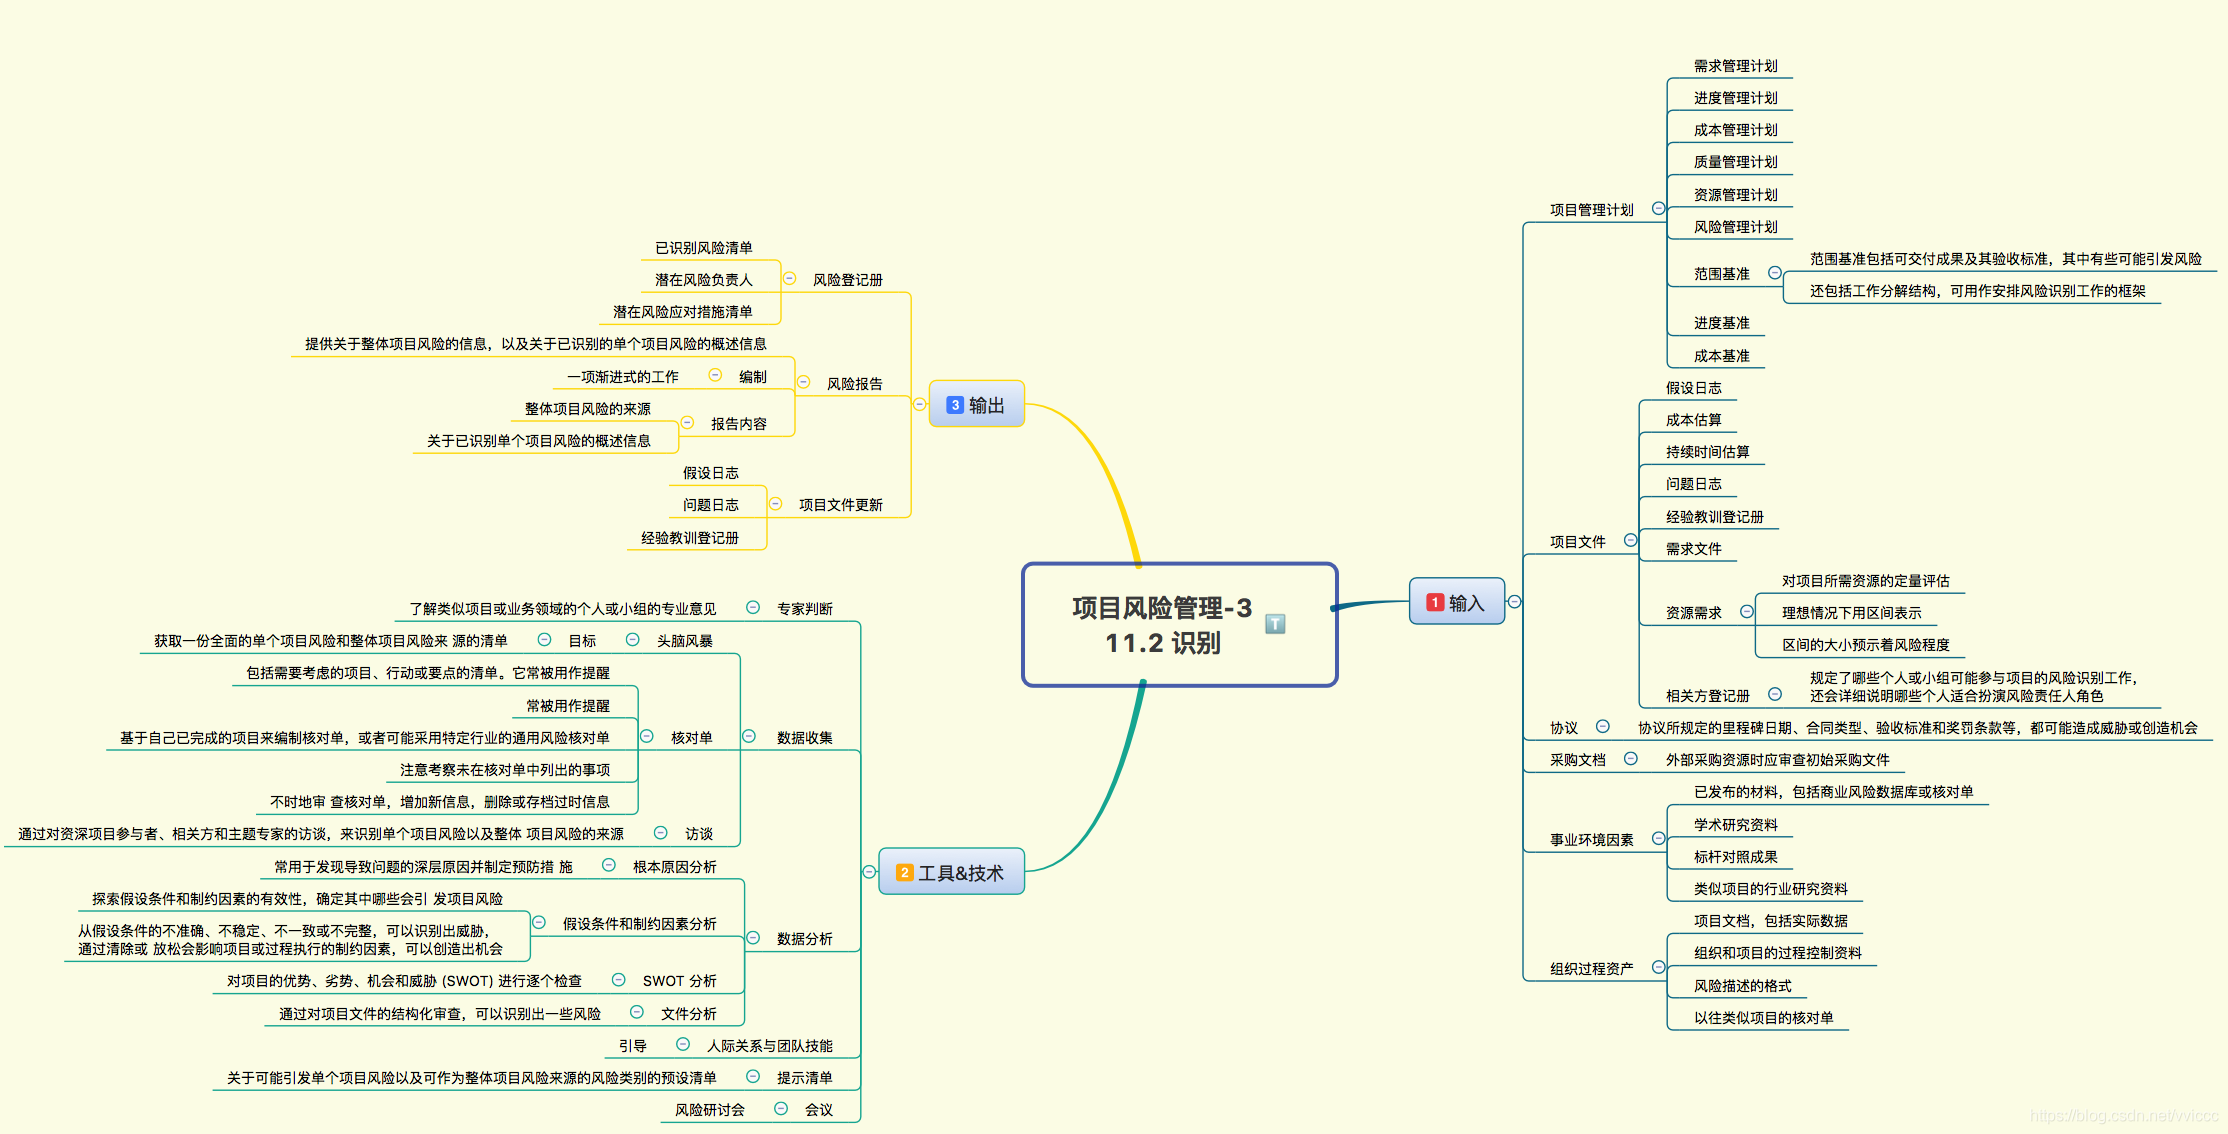2228x1134 pixels.
Task: Select the 输入 main topic
Action: [x=1457, y=602]
